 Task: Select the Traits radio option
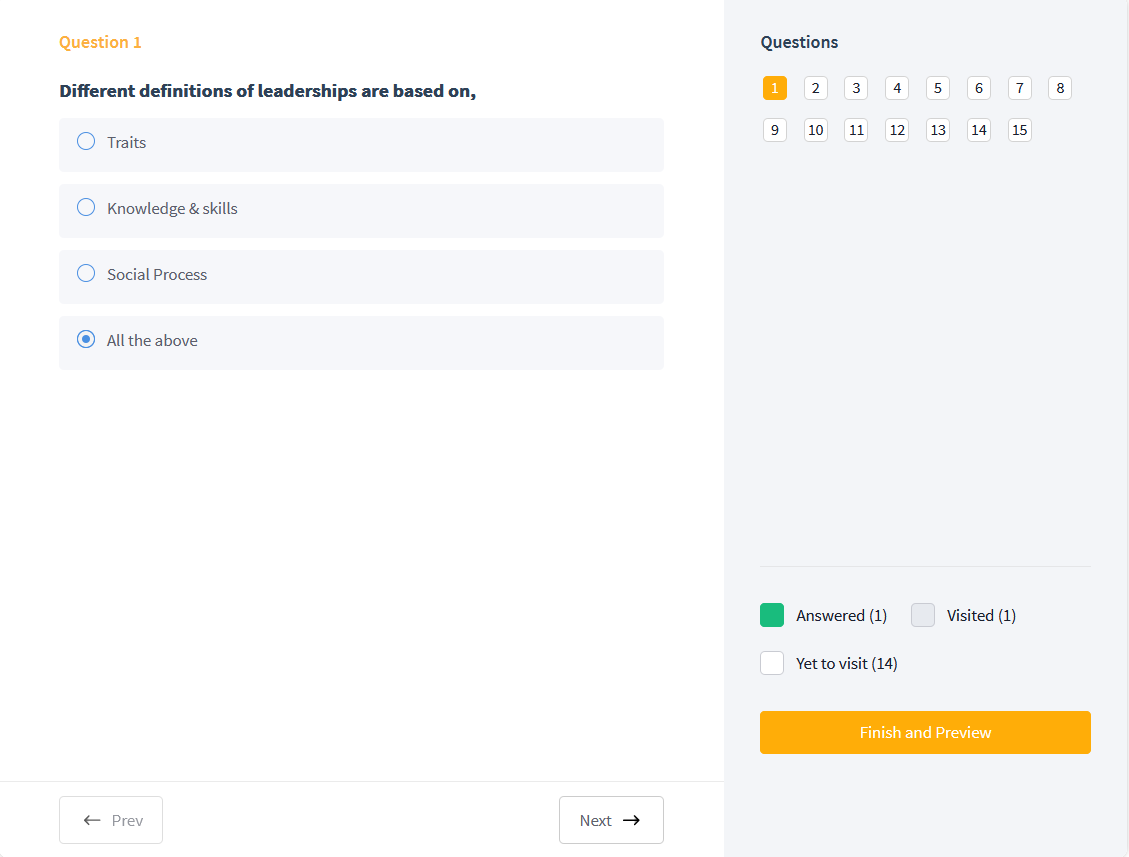click(86, 142)
